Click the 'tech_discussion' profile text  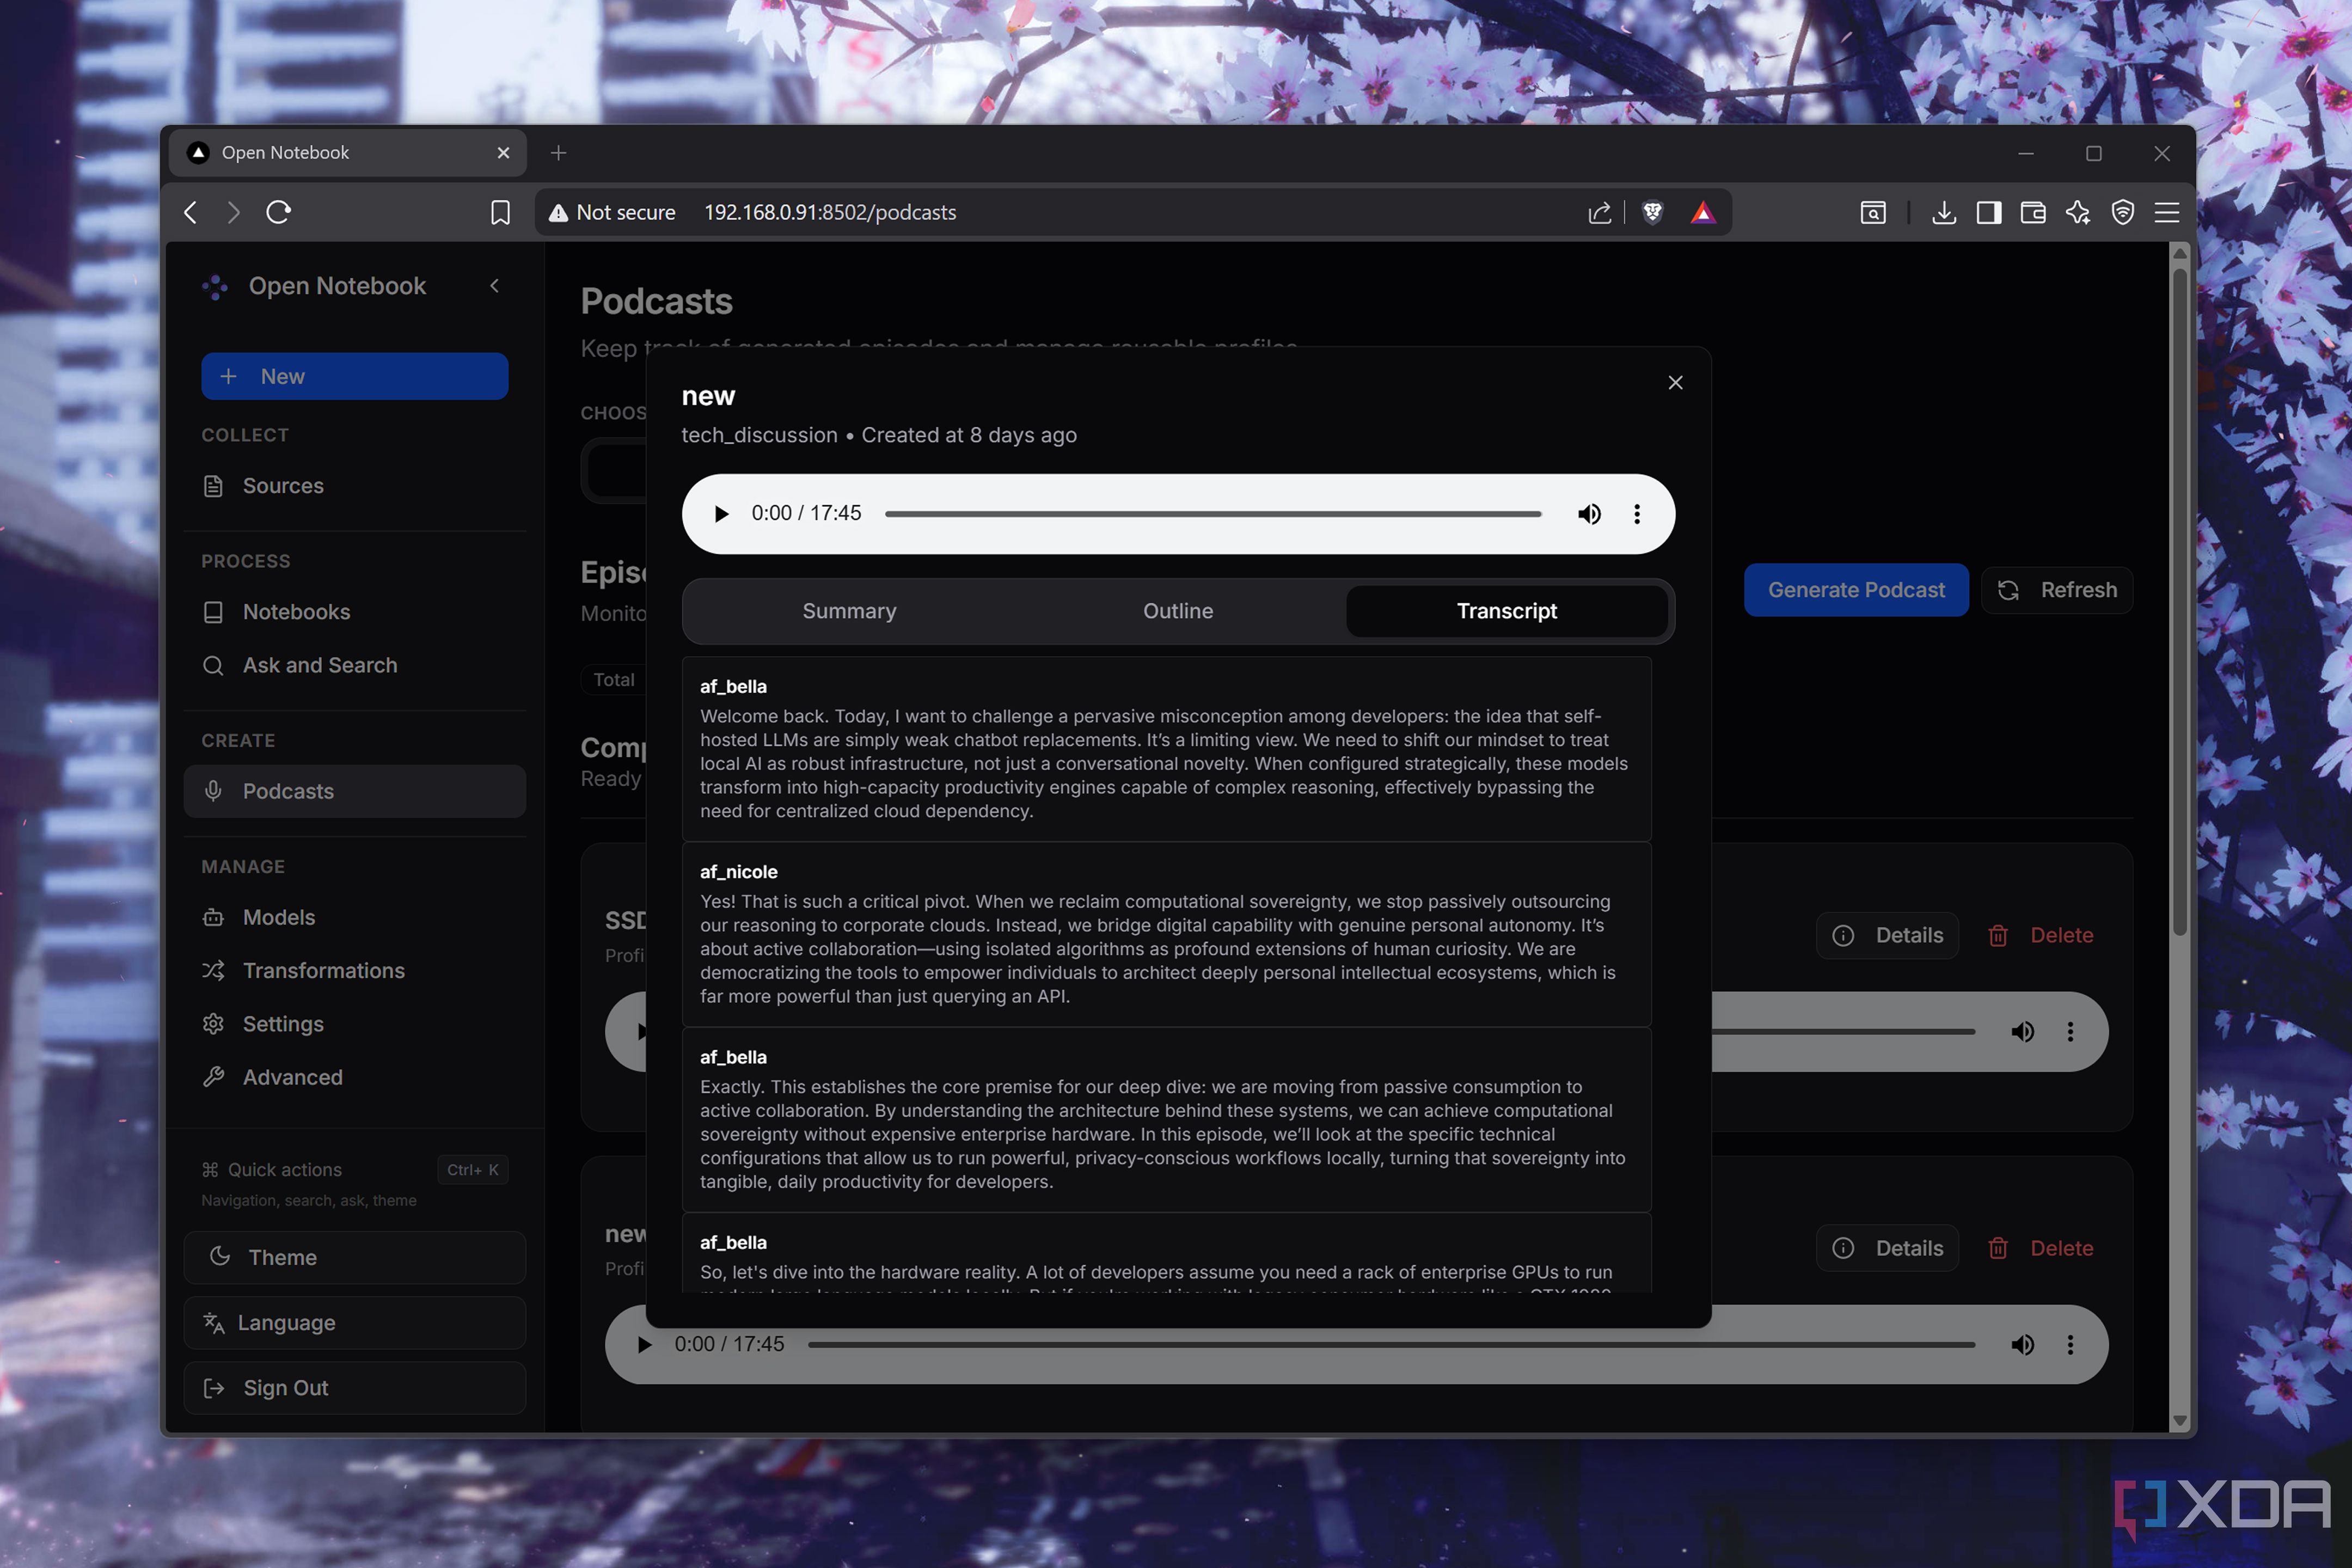(x=759, y=435)
